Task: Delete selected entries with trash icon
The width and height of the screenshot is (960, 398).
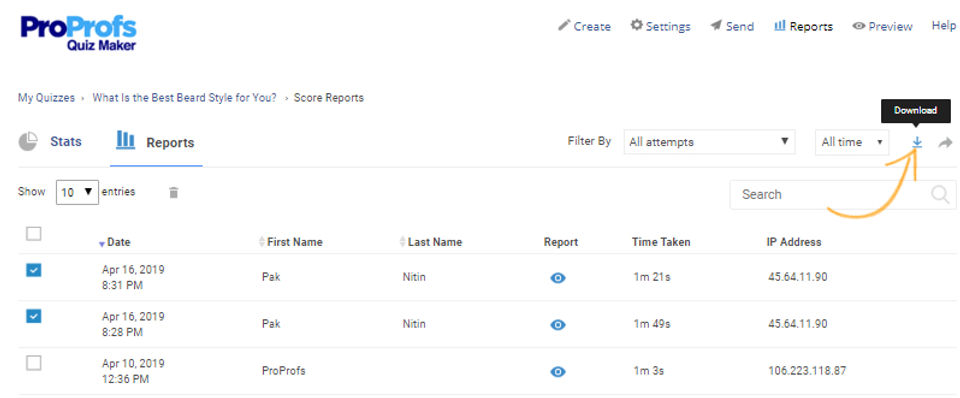Action: tap(174, 192)
